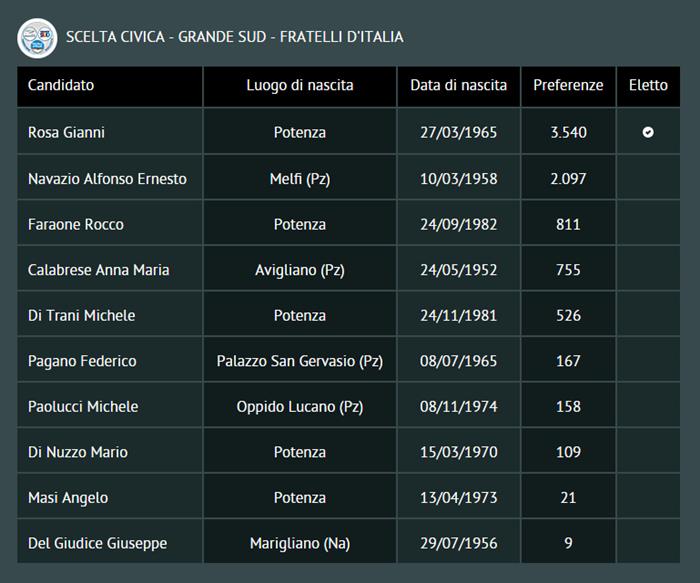Click the party logo icon
Image resolution: width=700 pixels, height=583 pixels.
pyautogui.click(x=37, y=38)
